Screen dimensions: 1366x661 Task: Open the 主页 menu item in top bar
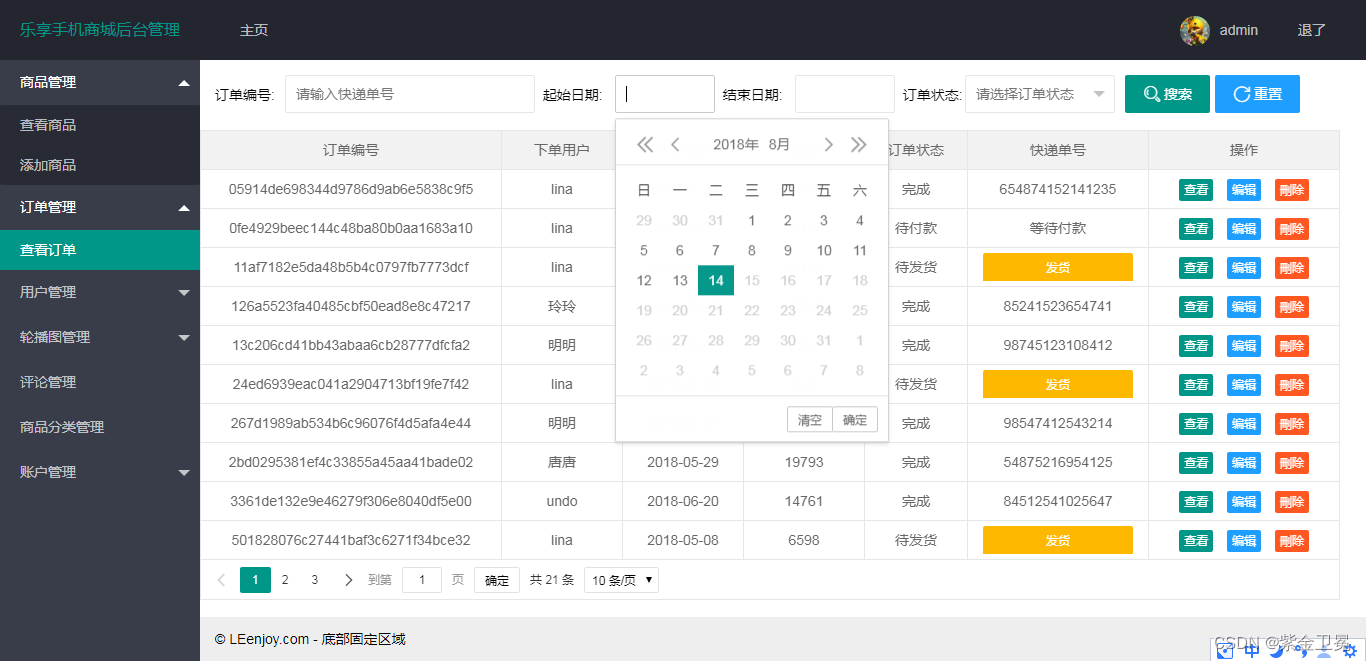click(x=253, y=30)
